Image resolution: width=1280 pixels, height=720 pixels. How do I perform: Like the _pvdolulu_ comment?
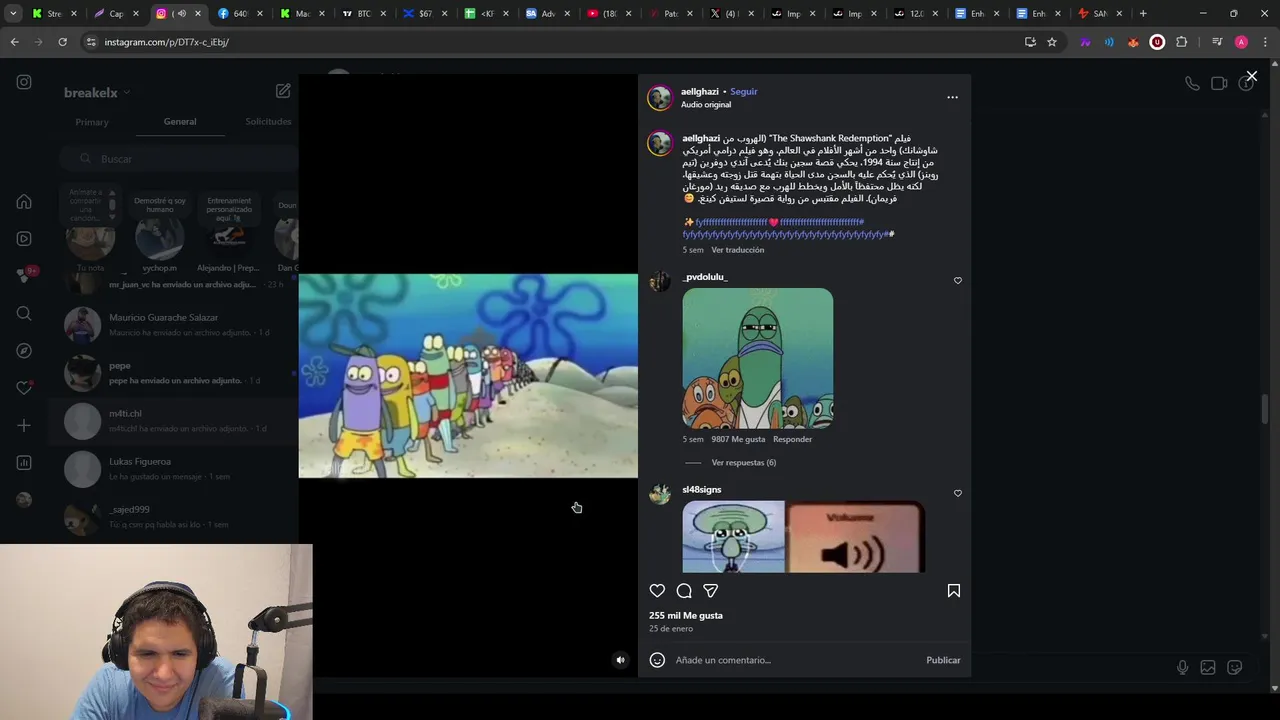point(958,281)
